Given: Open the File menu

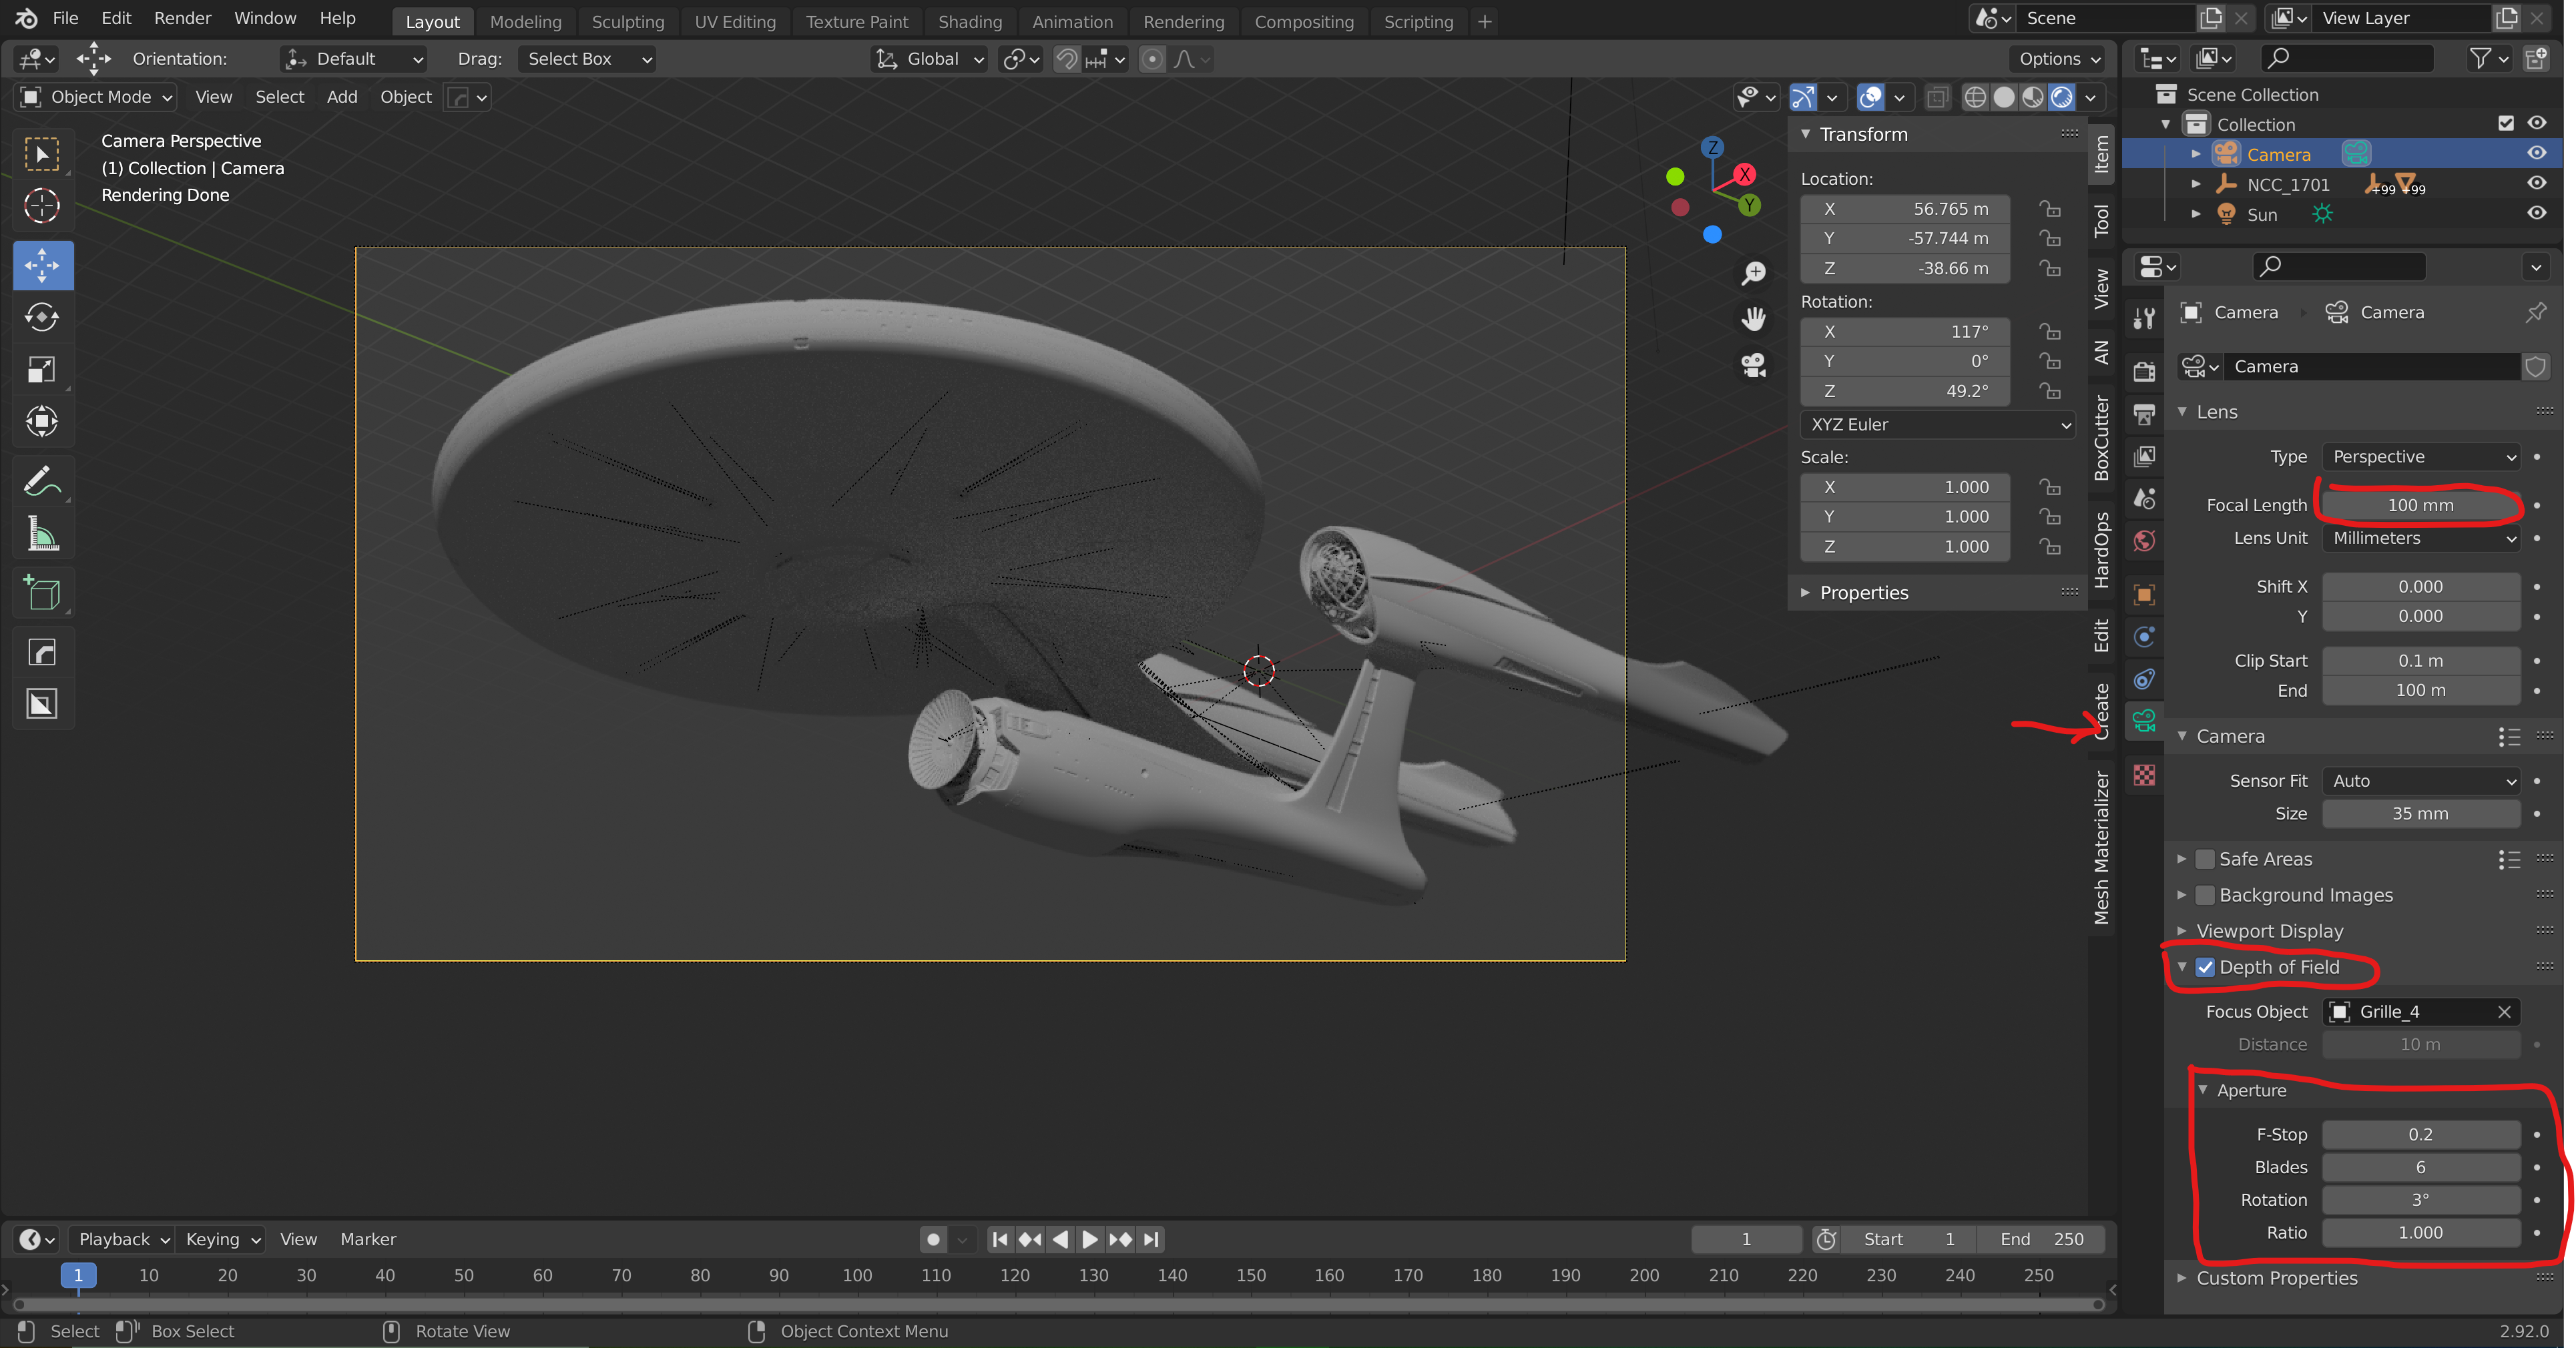Looking at the screenshot, I should coord(65,18).
